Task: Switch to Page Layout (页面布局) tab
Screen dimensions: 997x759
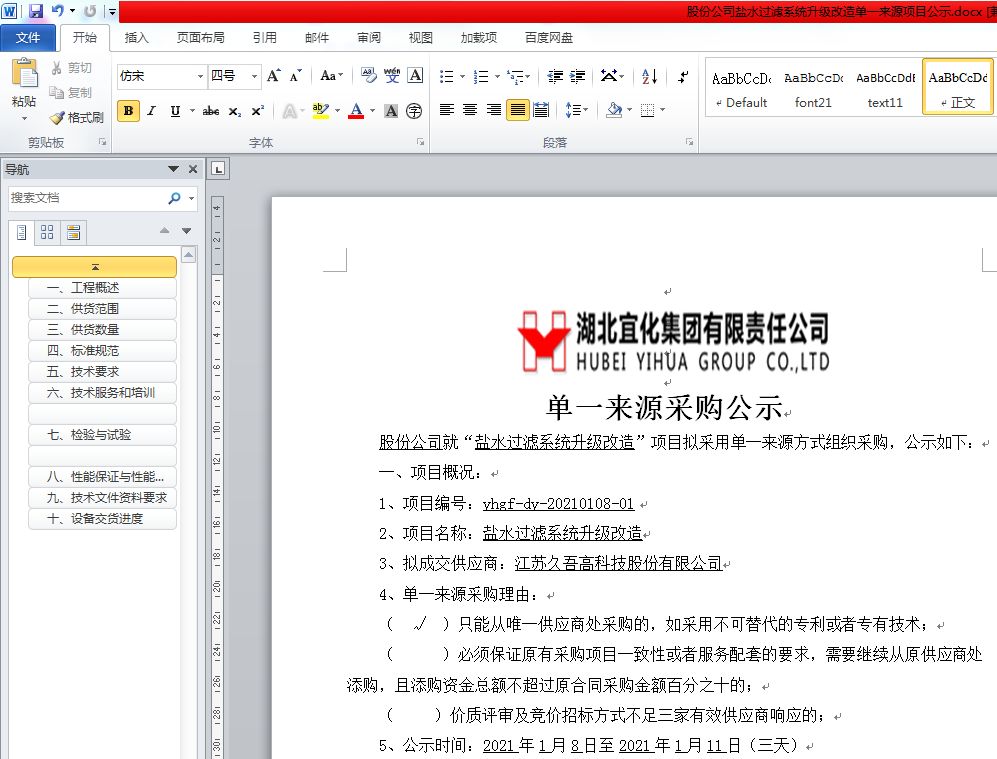Action: [200, 38]
